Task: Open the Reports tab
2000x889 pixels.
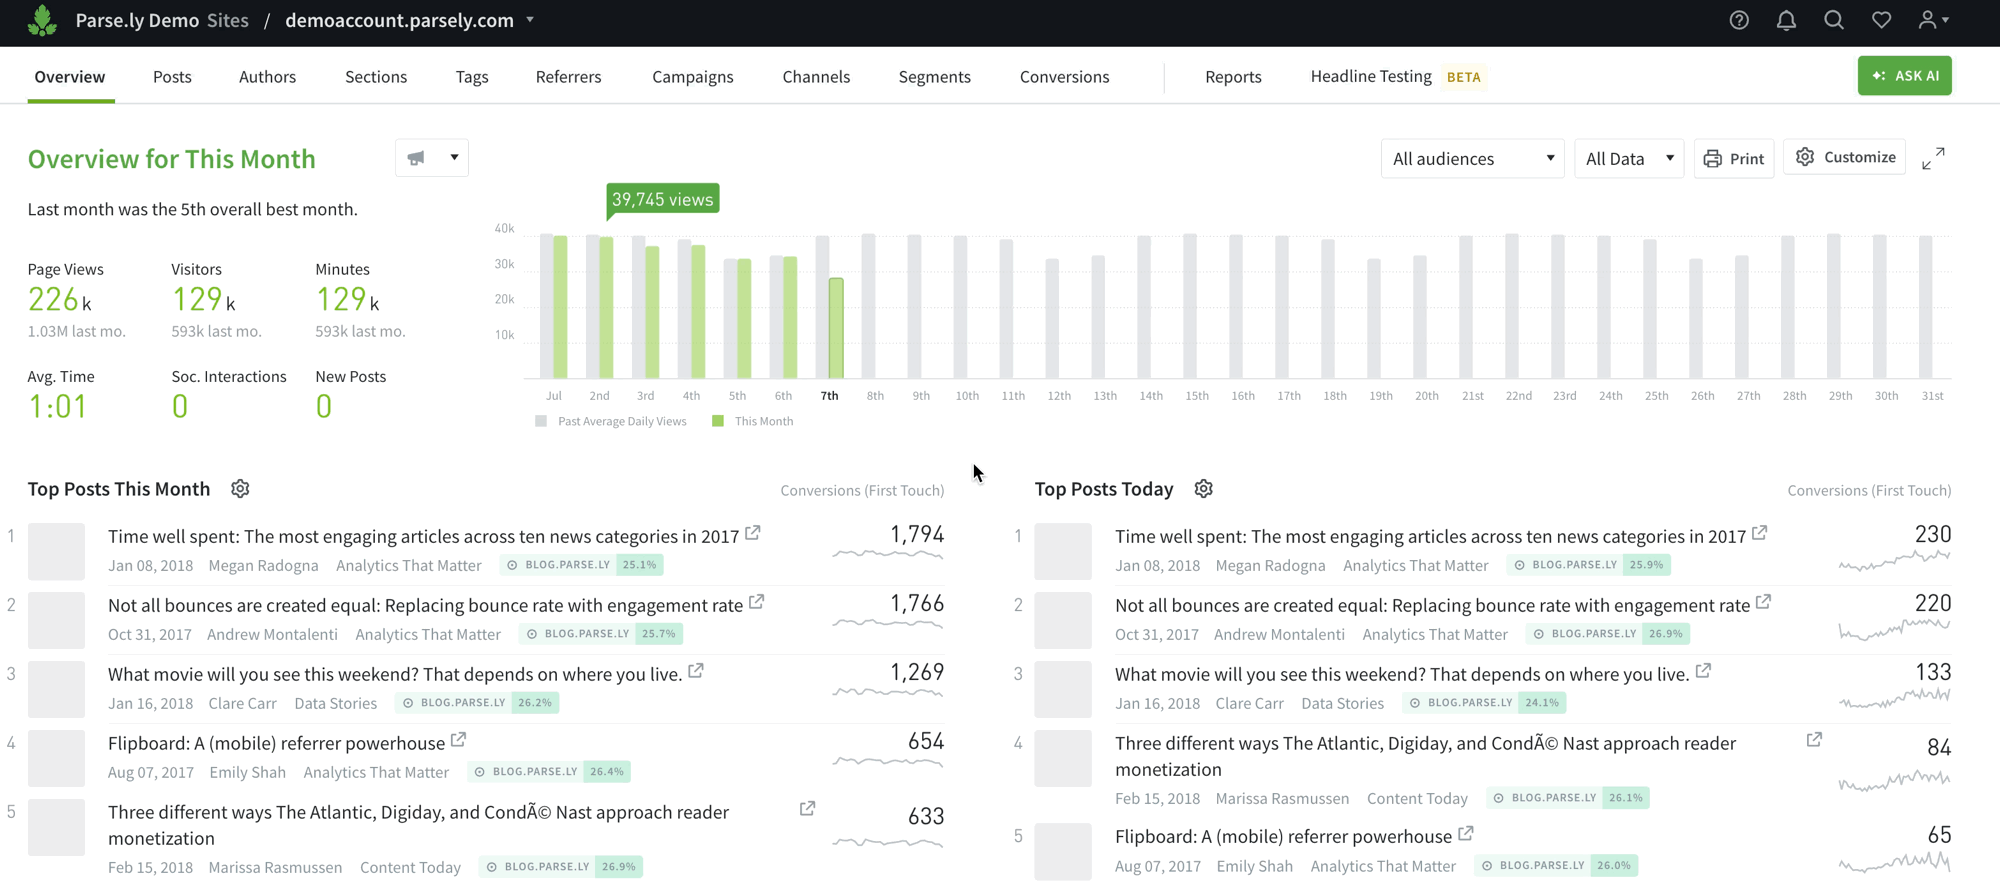Action: [1233, 76]
